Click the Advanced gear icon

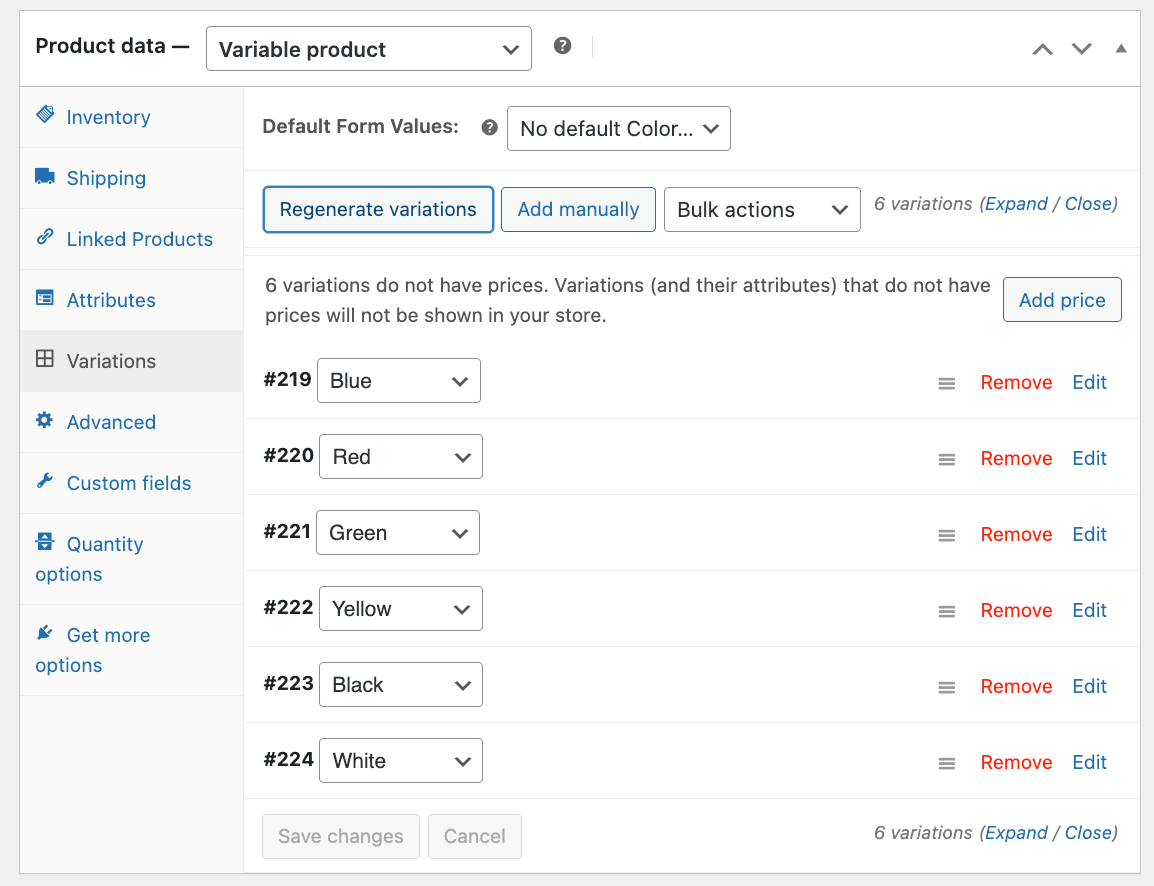tap(45, 419)
